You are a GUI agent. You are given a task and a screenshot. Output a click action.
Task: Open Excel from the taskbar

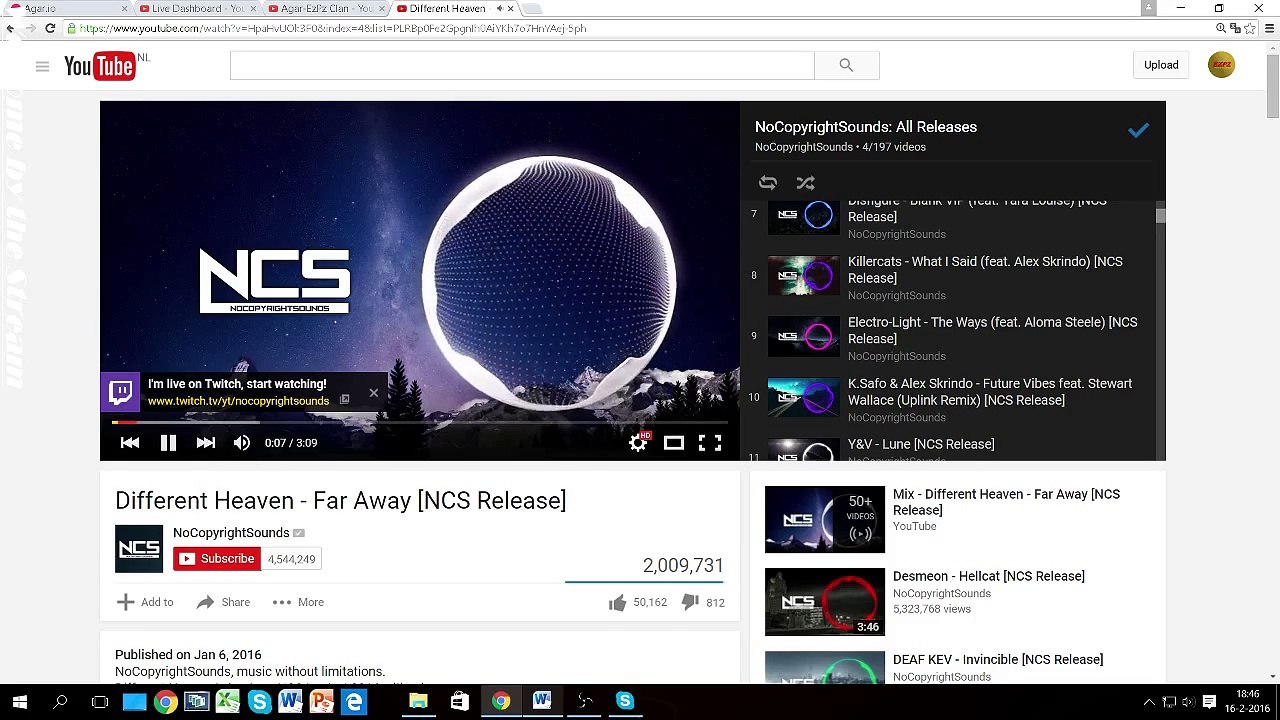(228, 701)
